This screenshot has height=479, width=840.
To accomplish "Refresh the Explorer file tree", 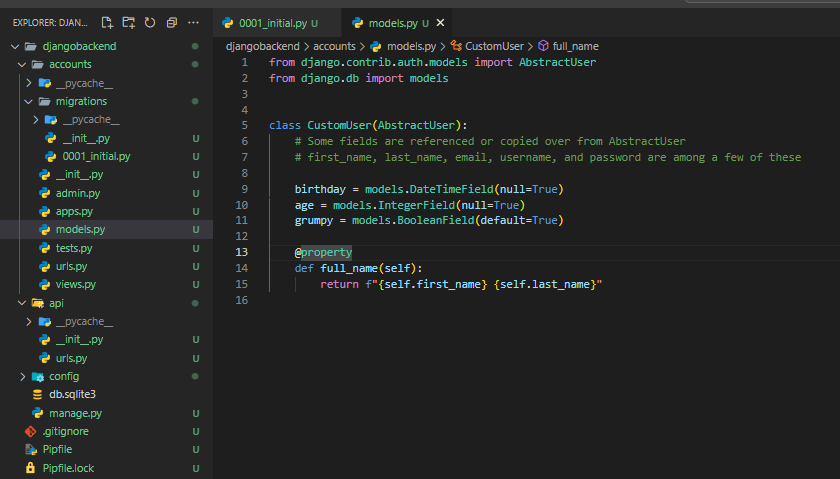I will pyautogui.click(x=149, y=21).
